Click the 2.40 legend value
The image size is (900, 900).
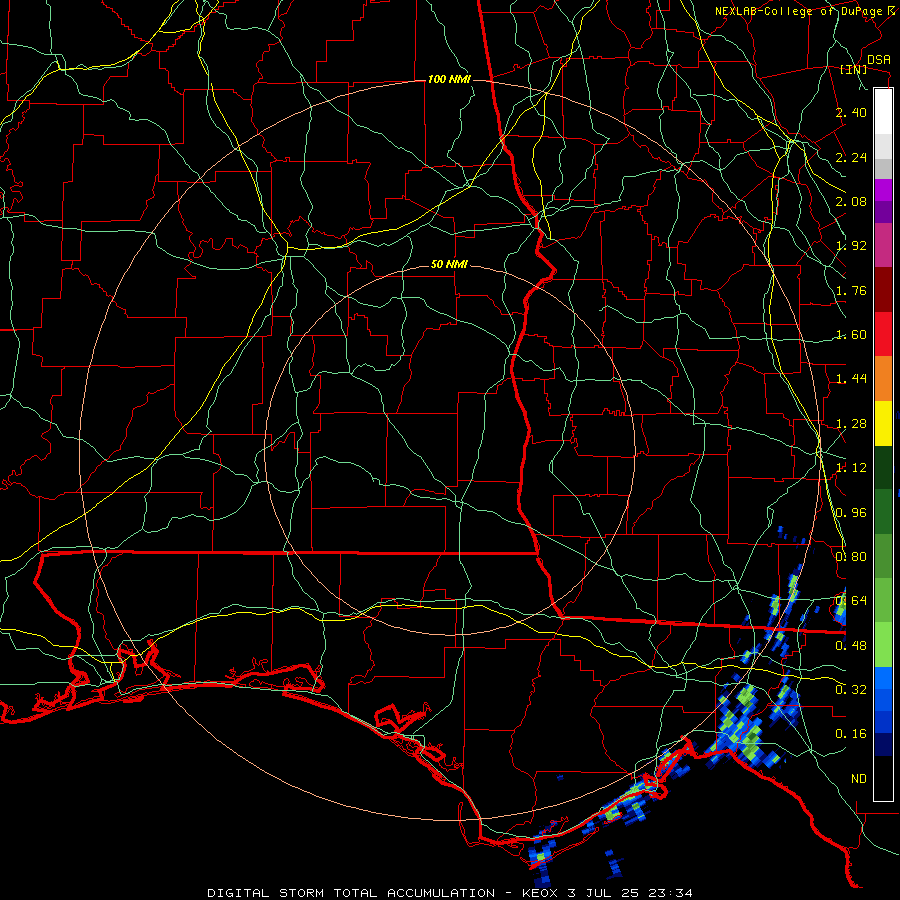coord(851,112)
